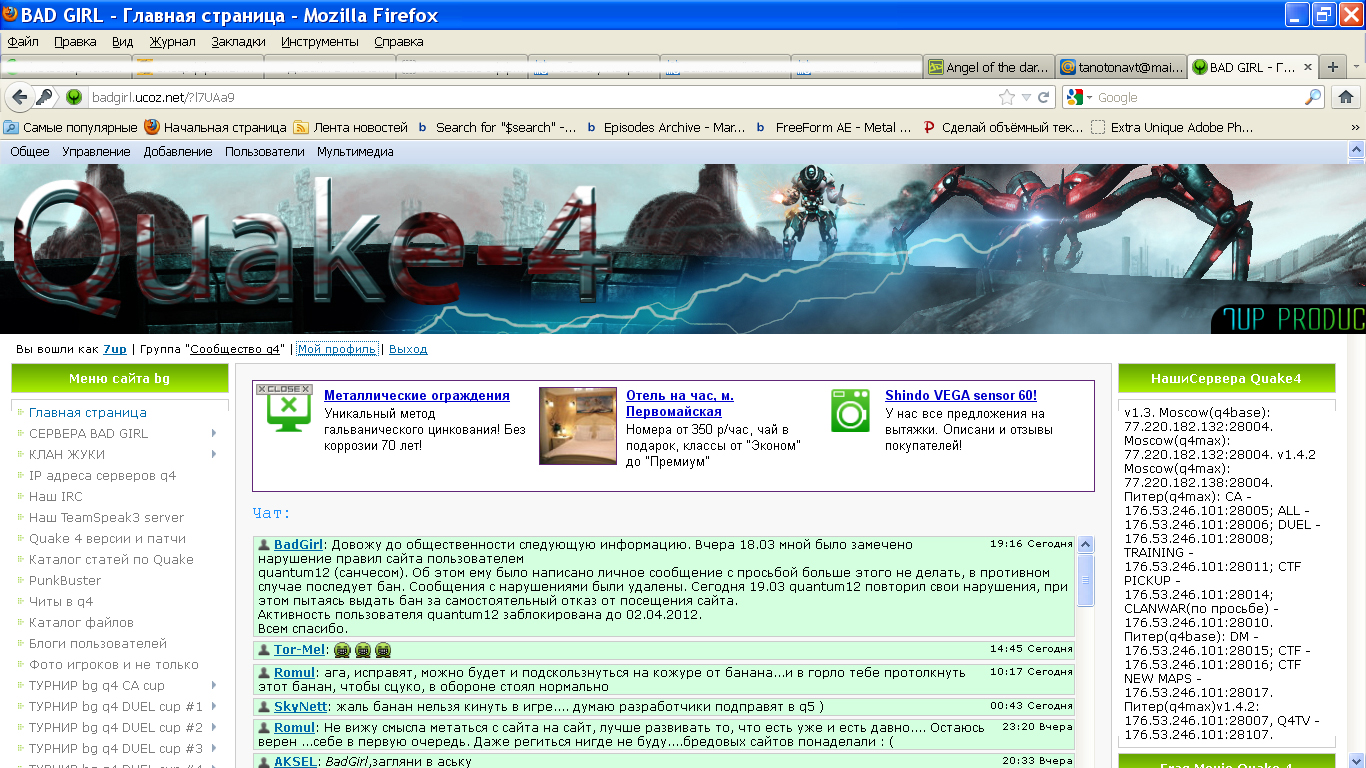Click the key icon next to back button
1366x768 pixels.
(44, 97)
